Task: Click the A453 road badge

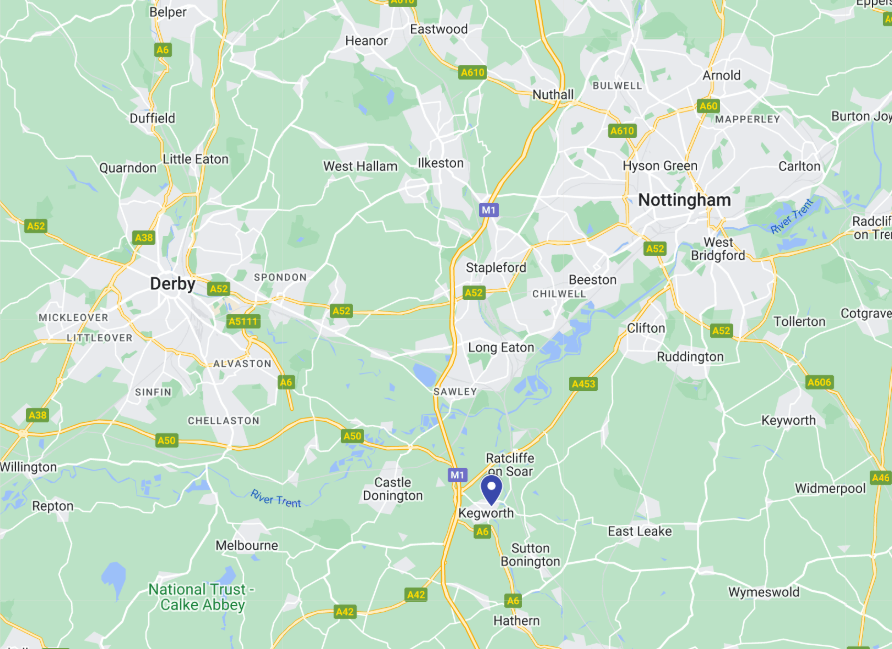Action: pos(584,384)
